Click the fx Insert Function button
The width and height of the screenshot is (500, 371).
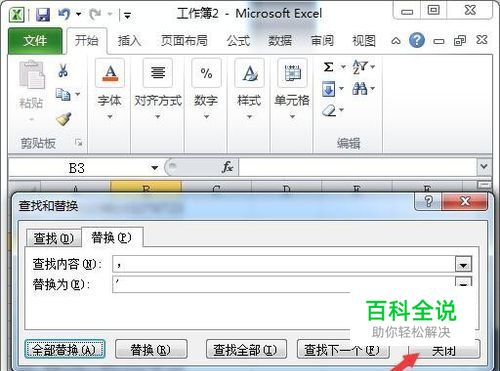[227, 167]
